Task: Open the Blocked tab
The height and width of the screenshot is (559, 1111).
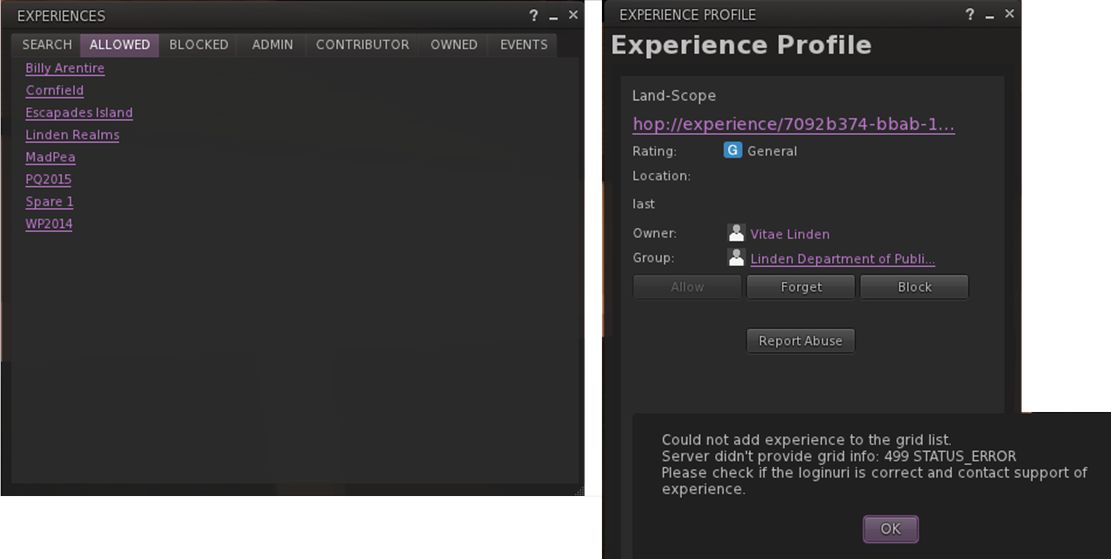Action: tap(199, 45)
